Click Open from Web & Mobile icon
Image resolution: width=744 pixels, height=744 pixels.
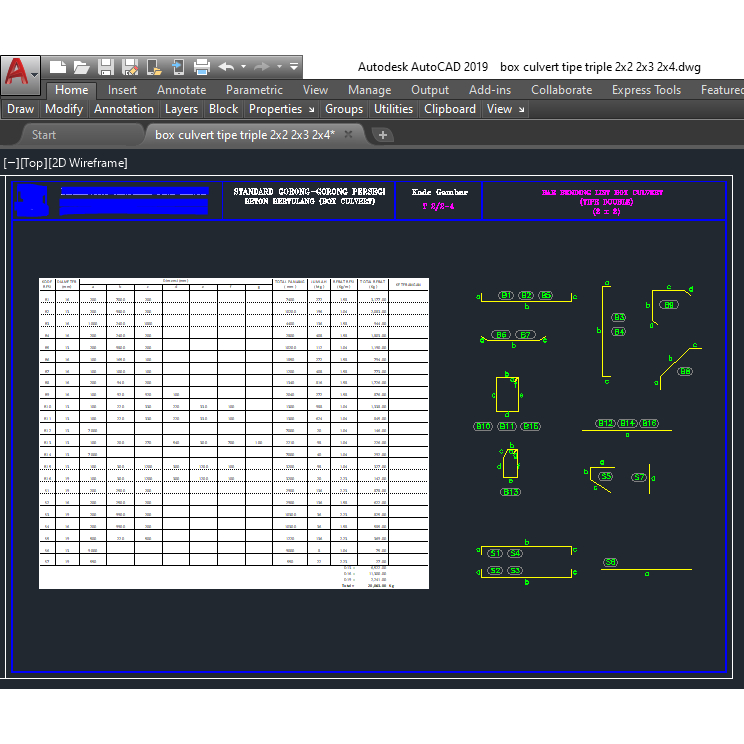(x=154, y=67)
